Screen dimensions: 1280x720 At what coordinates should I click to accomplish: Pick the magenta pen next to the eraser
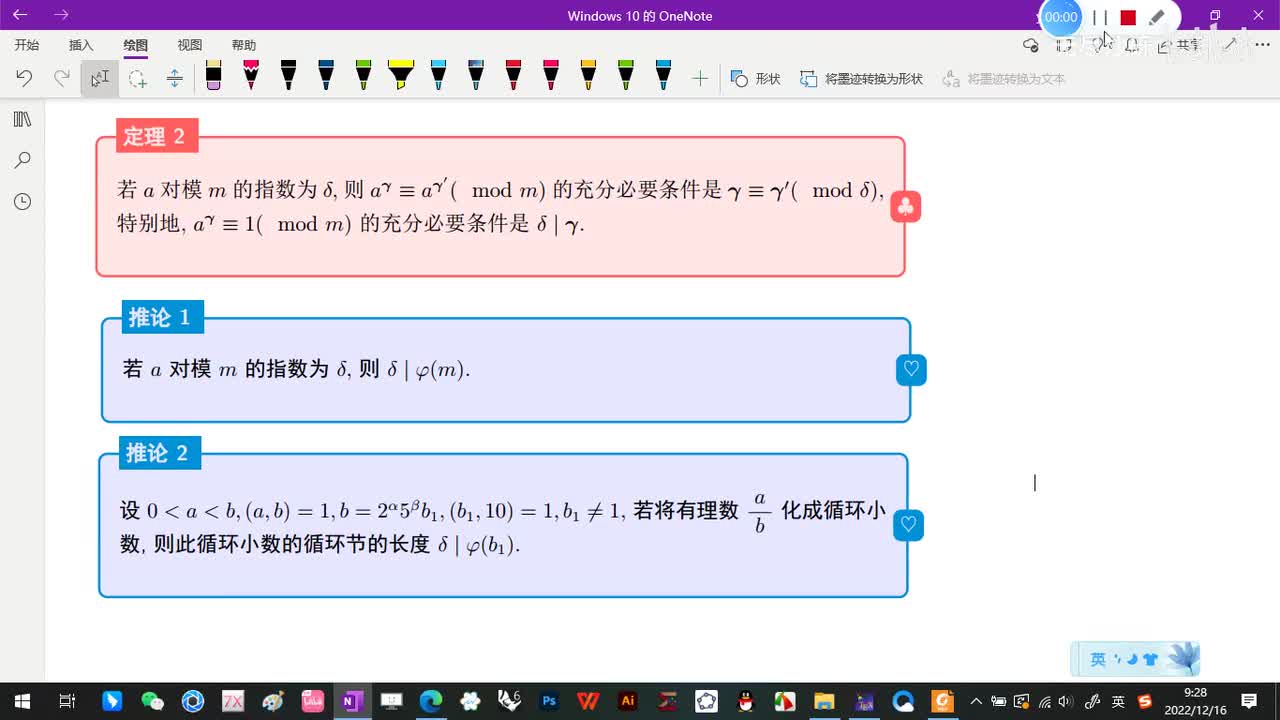click(251, 76)
